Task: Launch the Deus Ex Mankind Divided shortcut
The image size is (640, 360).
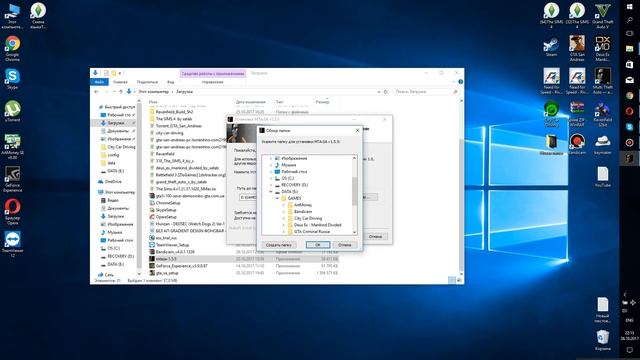Action: 603,48
